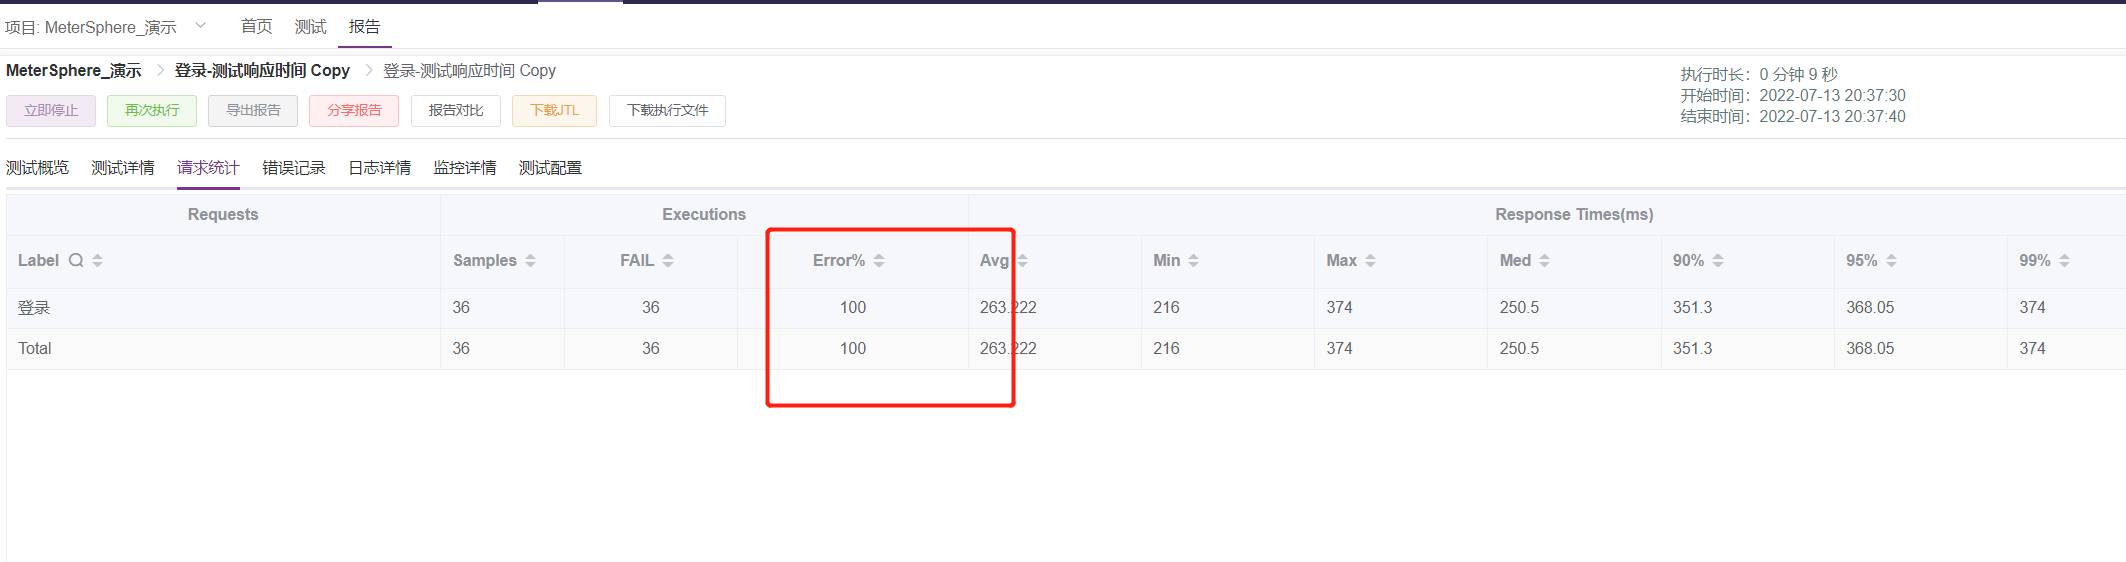The image size is (2126, 562).
Task: Click the 250.5 Med value in Total row
Action: click(1519, 348)
